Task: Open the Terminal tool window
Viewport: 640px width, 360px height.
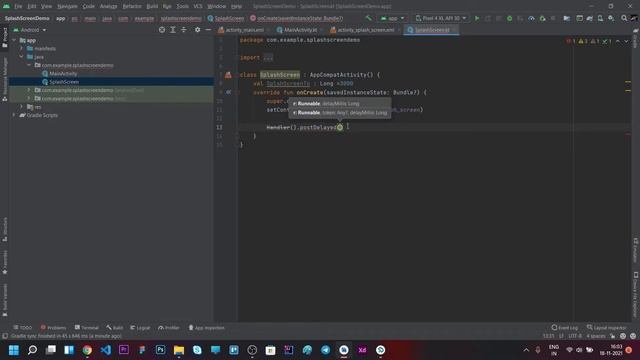Action: (x=87, y=328)
